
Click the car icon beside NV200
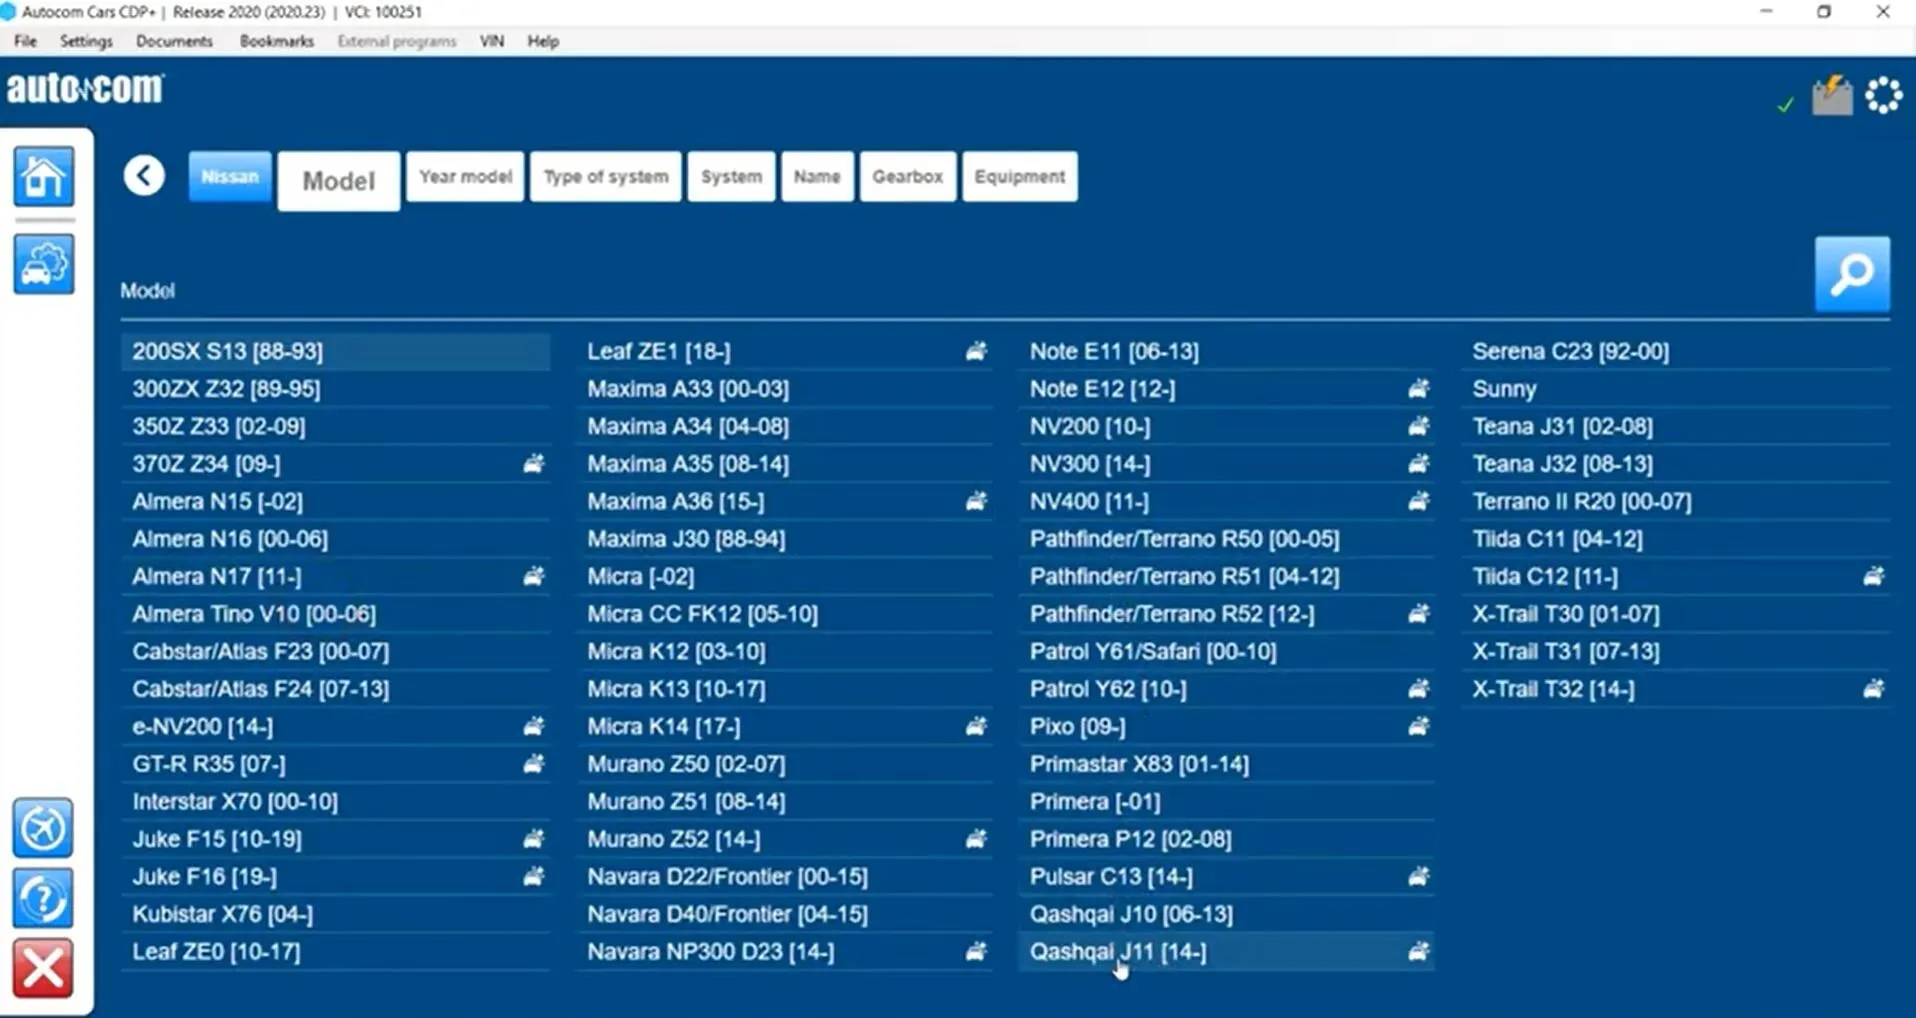pyautogui.click(x=1418, y=426)
